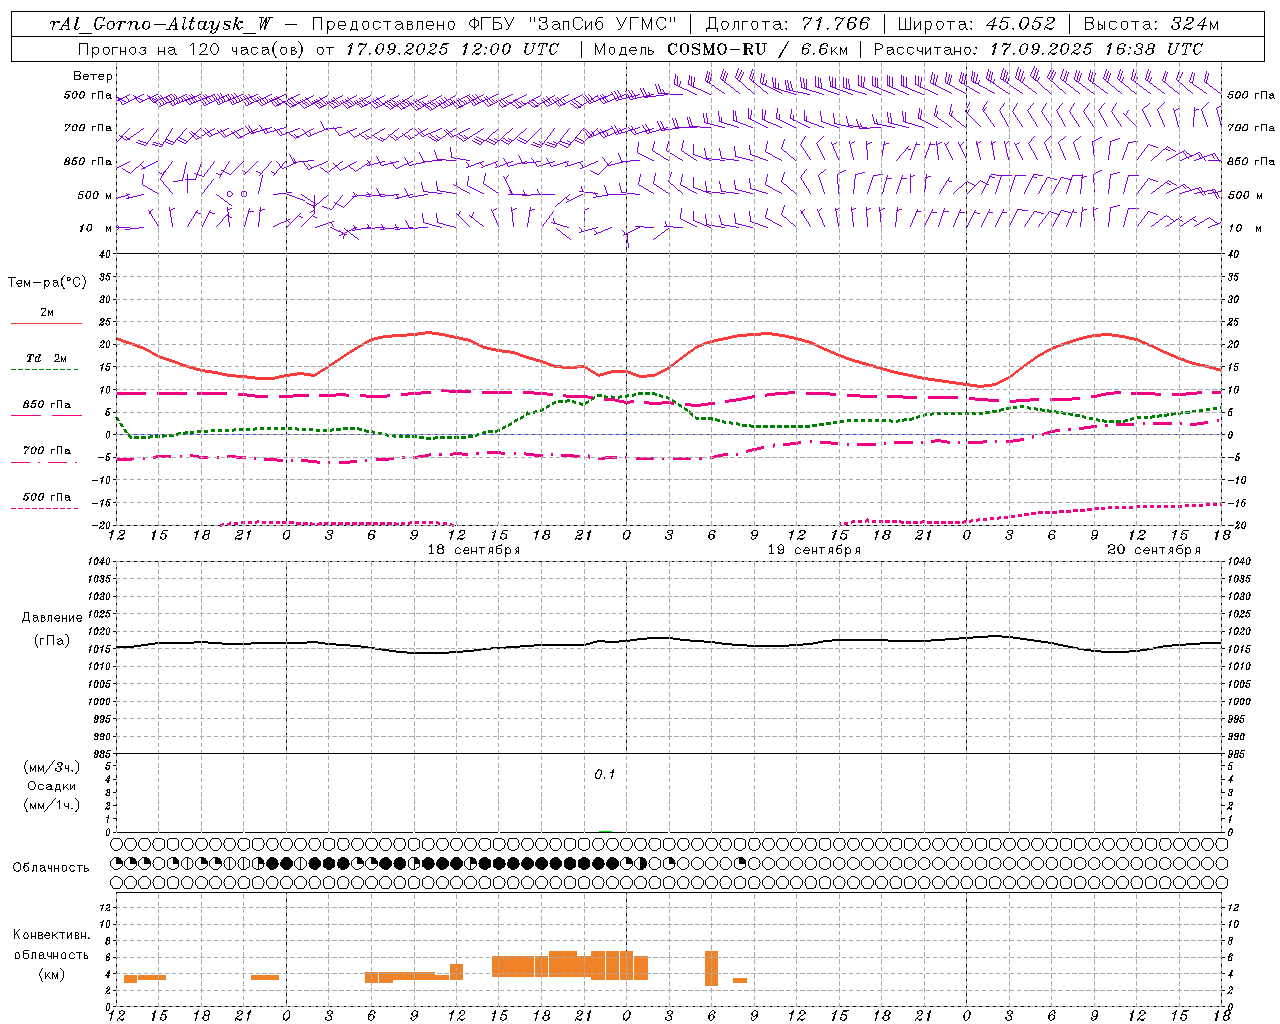Click the Осадки precipitation label
Image resolution: width=1280 pixels, height=1024 pixels.
click(x=52, y=786)
